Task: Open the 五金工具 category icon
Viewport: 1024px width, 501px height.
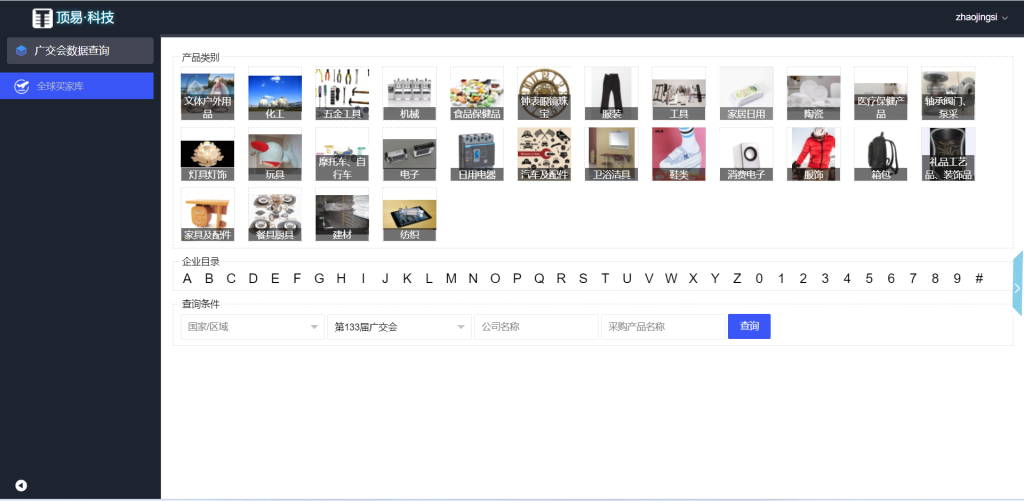Action: [x=342, y=93]
